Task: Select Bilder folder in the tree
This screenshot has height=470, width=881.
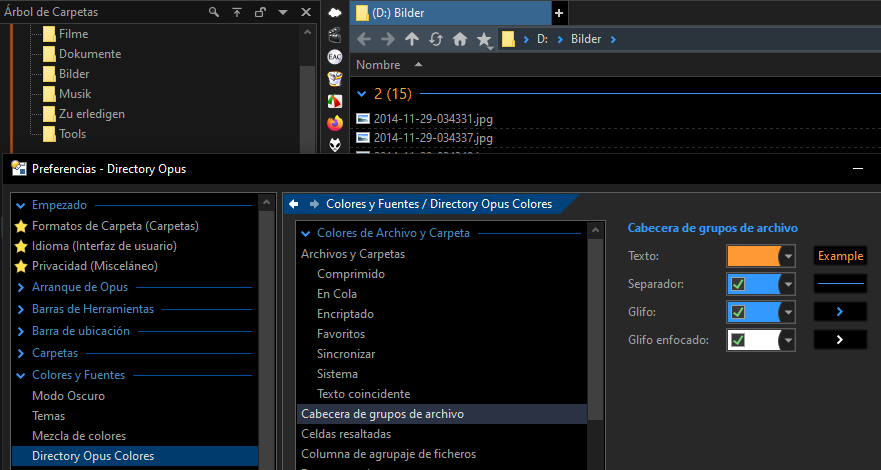Action: coord(74,74)
